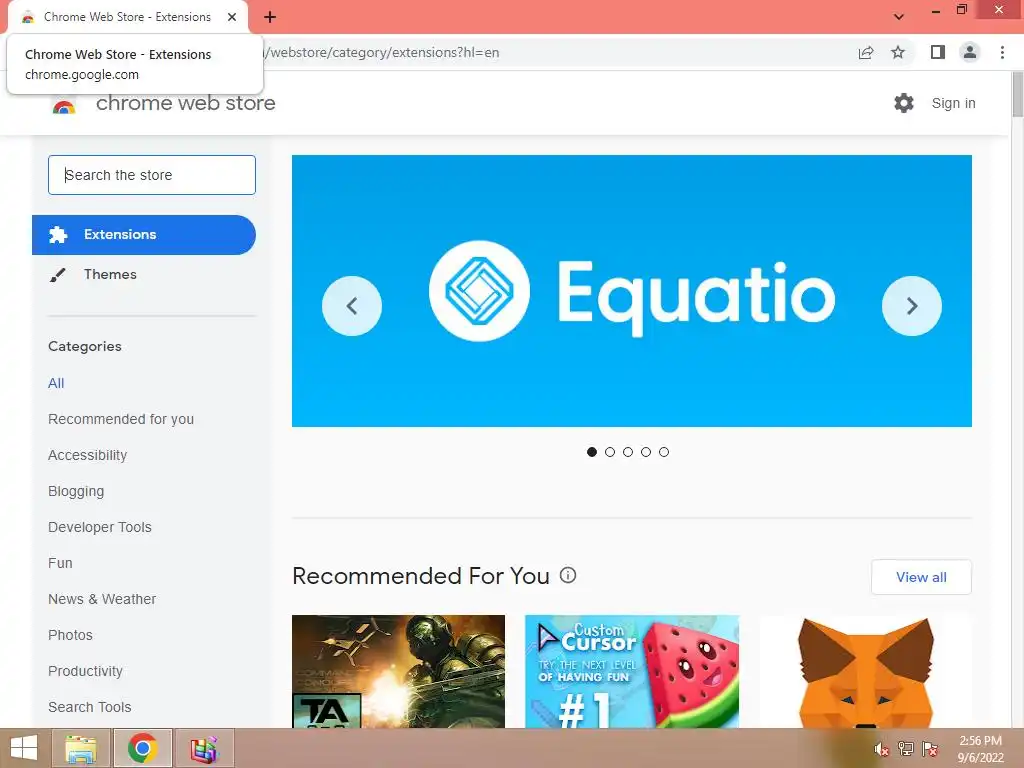Image resolution: width=1024 pixels, height=768 pixels.
Task: Click the info icon beside Recommended For You
Action: coord(568,575)
